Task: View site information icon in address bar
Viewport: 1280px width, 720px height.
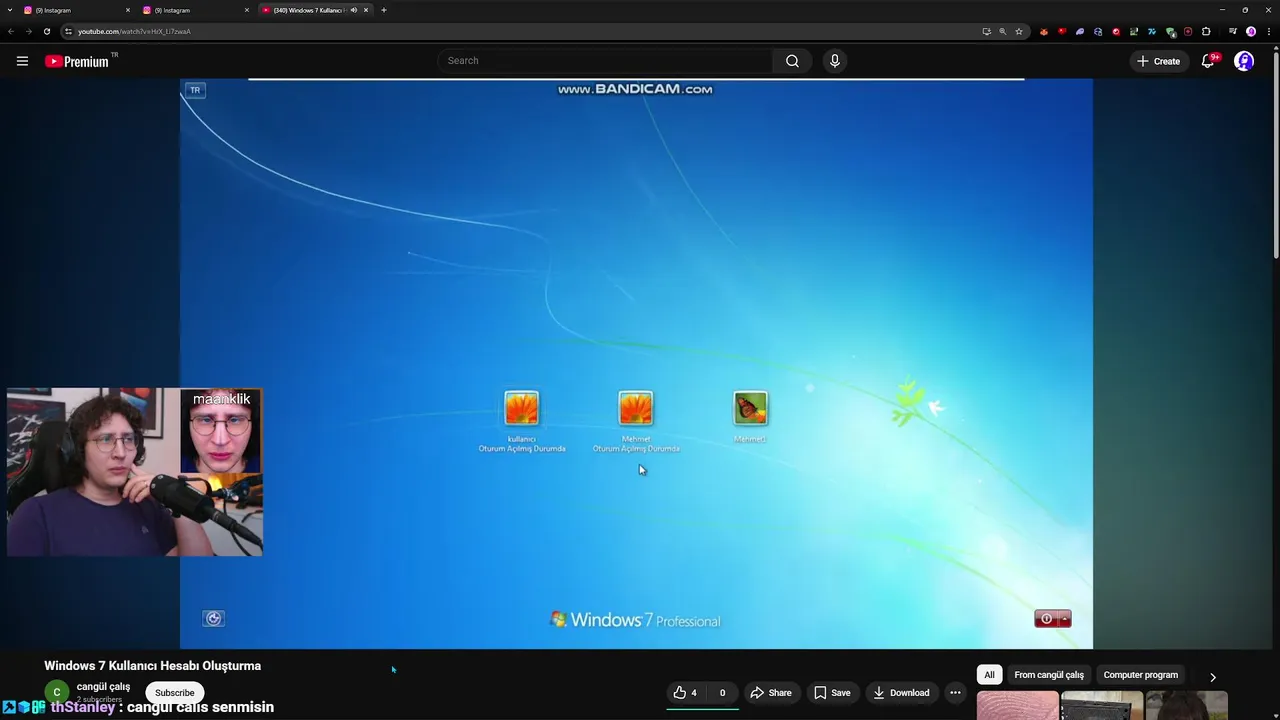Action: click(x=68, y=31)
